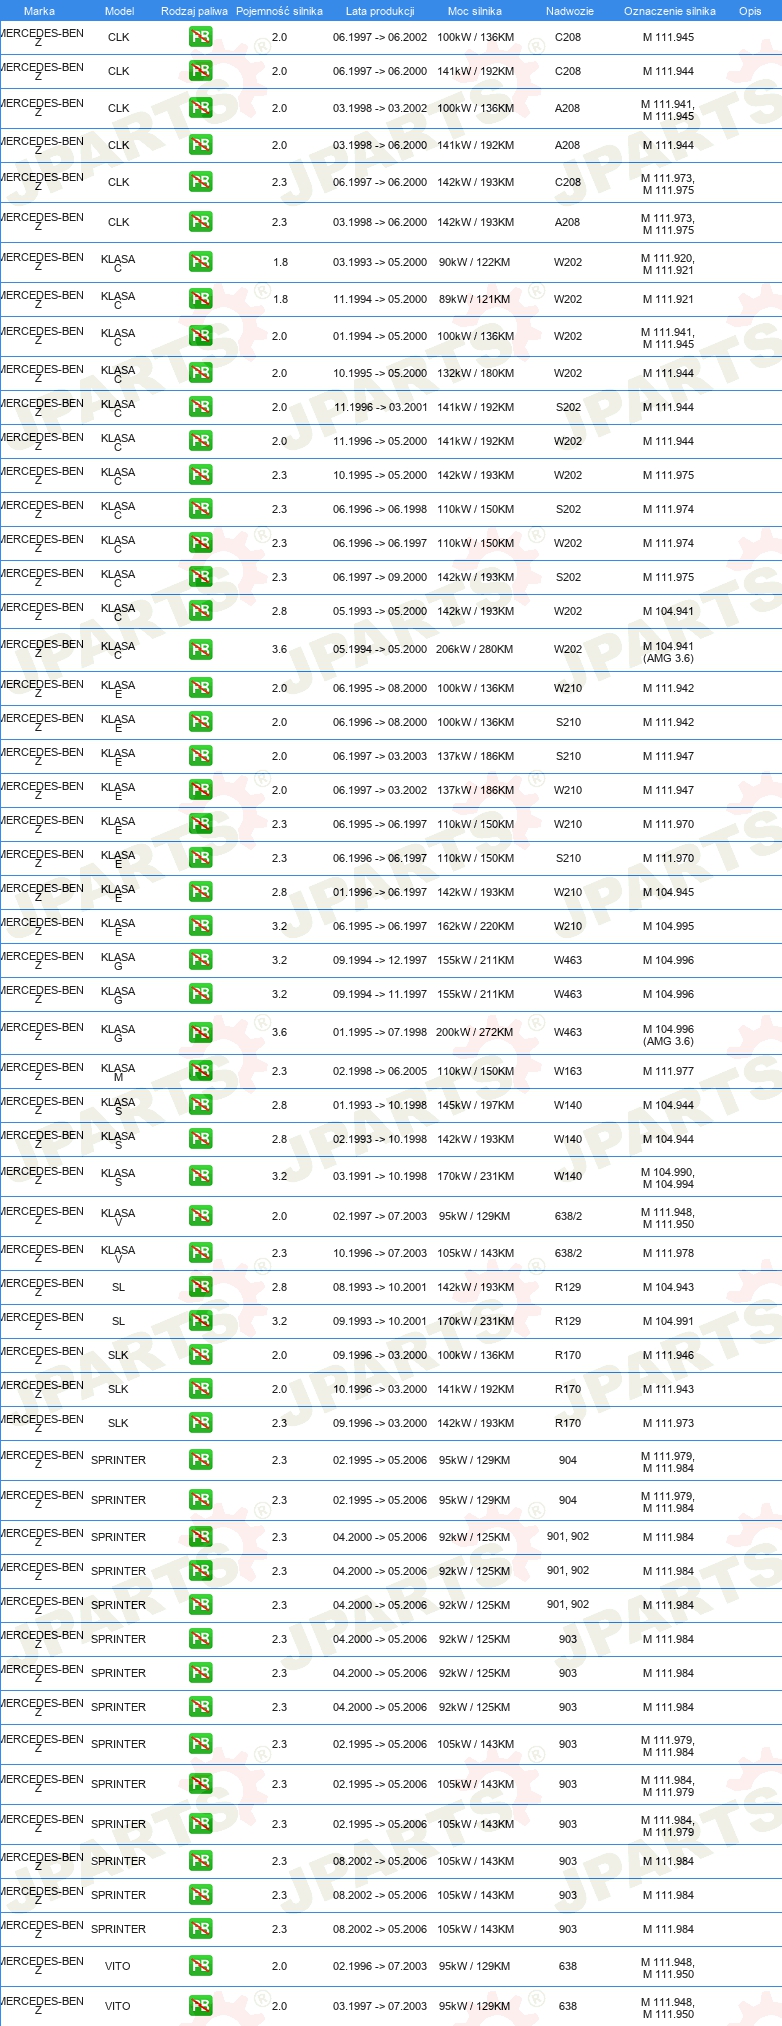The height and width of the screenshot is (2026, 782).
Task: Click the PB icon for Klasa S 145kW
Action: click(x=200, y=1105)
